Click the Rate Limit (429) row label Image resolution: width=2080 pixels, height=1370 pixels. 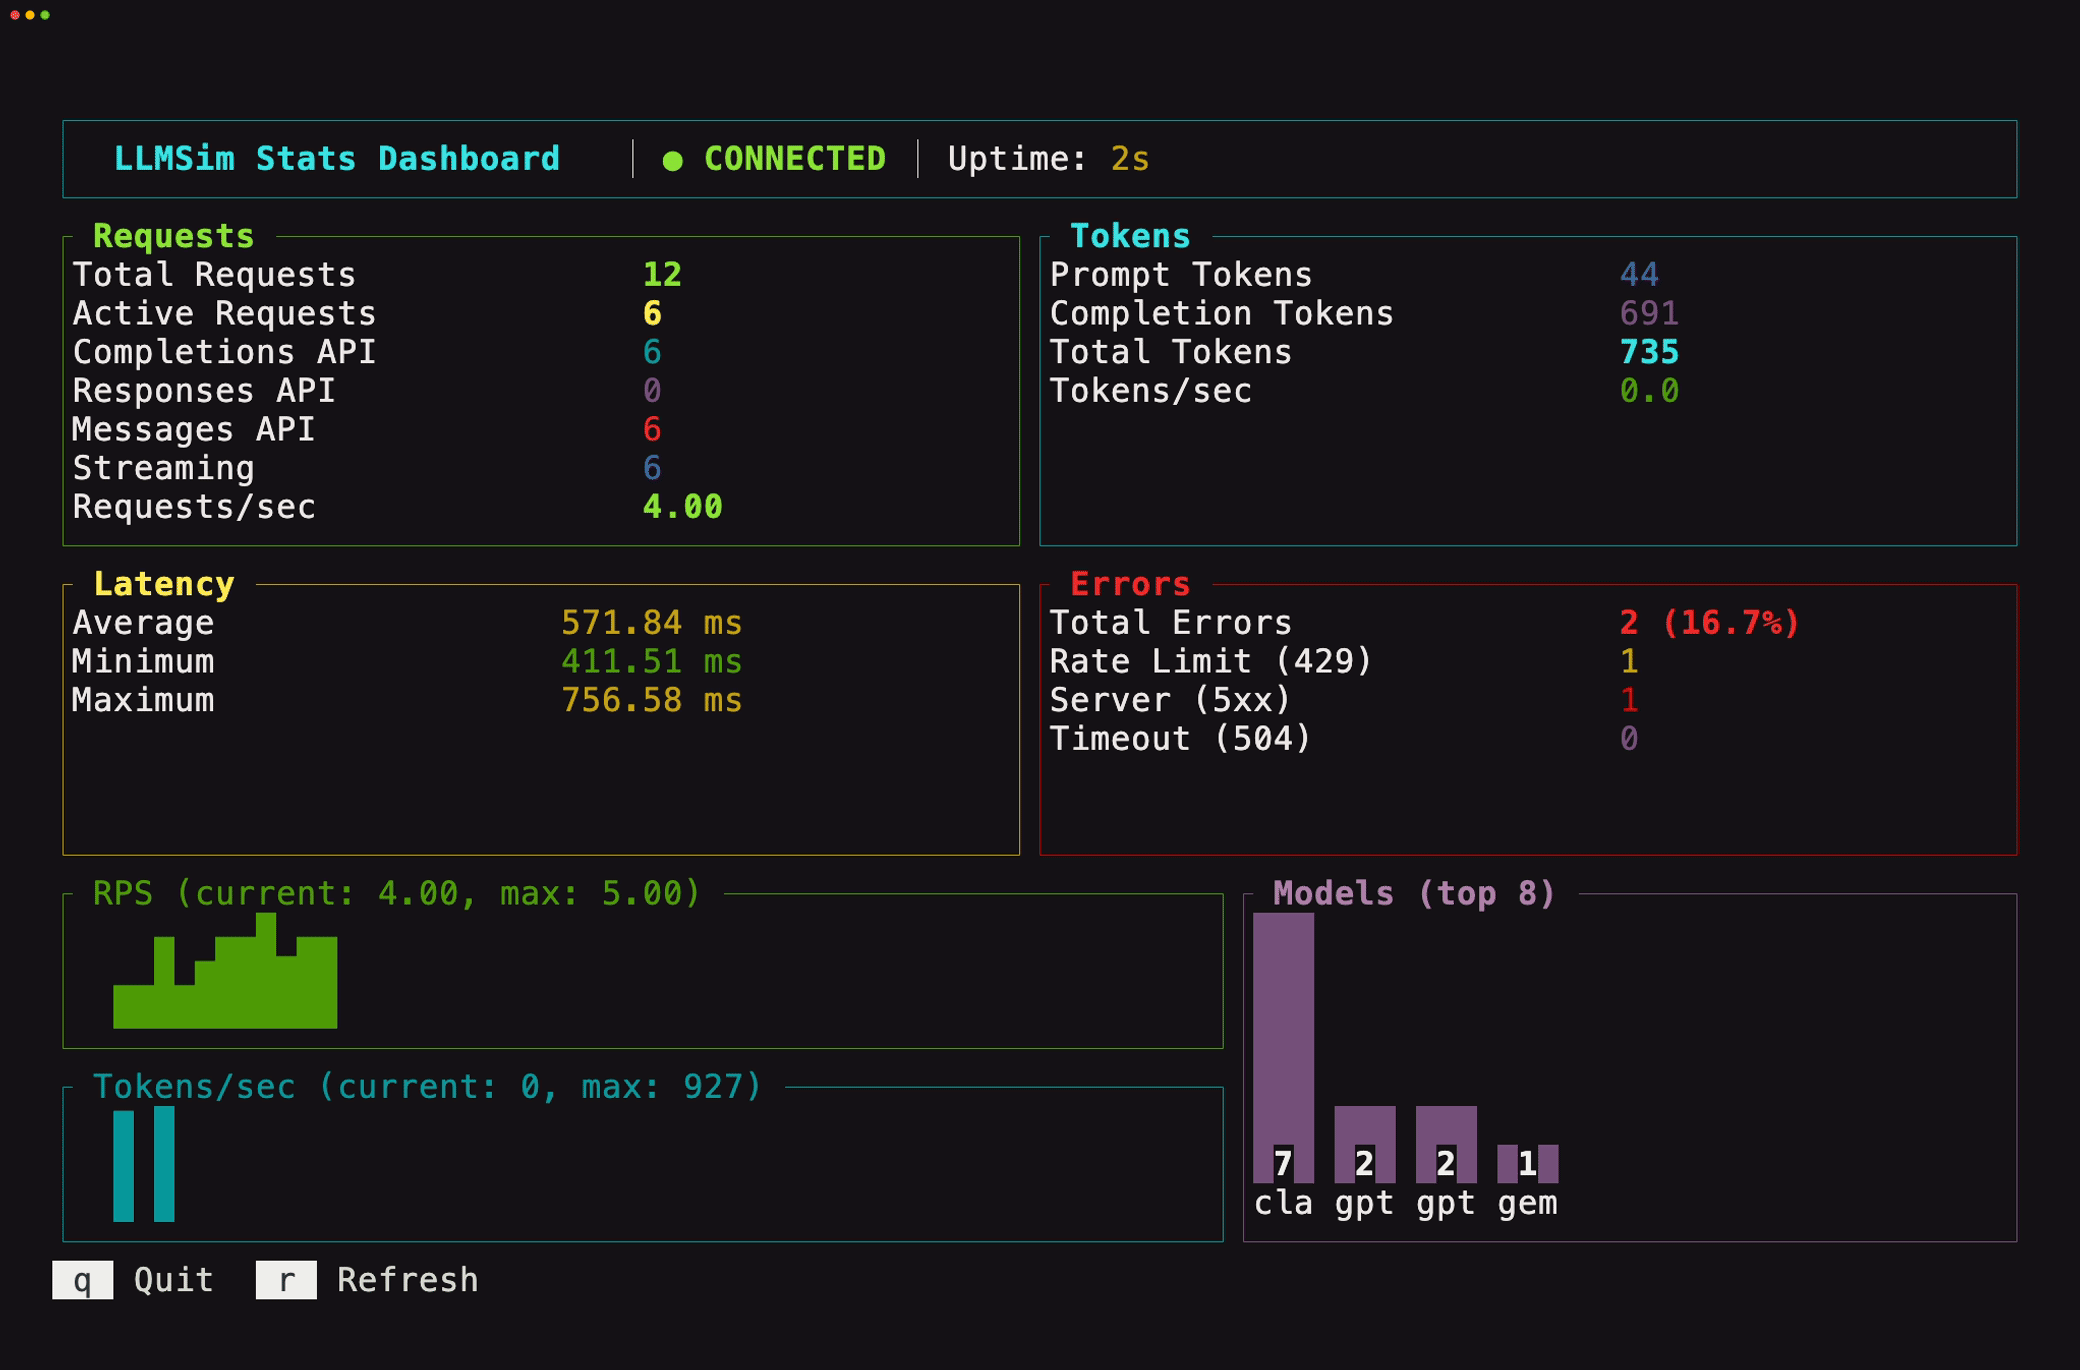click(1211, 661)
